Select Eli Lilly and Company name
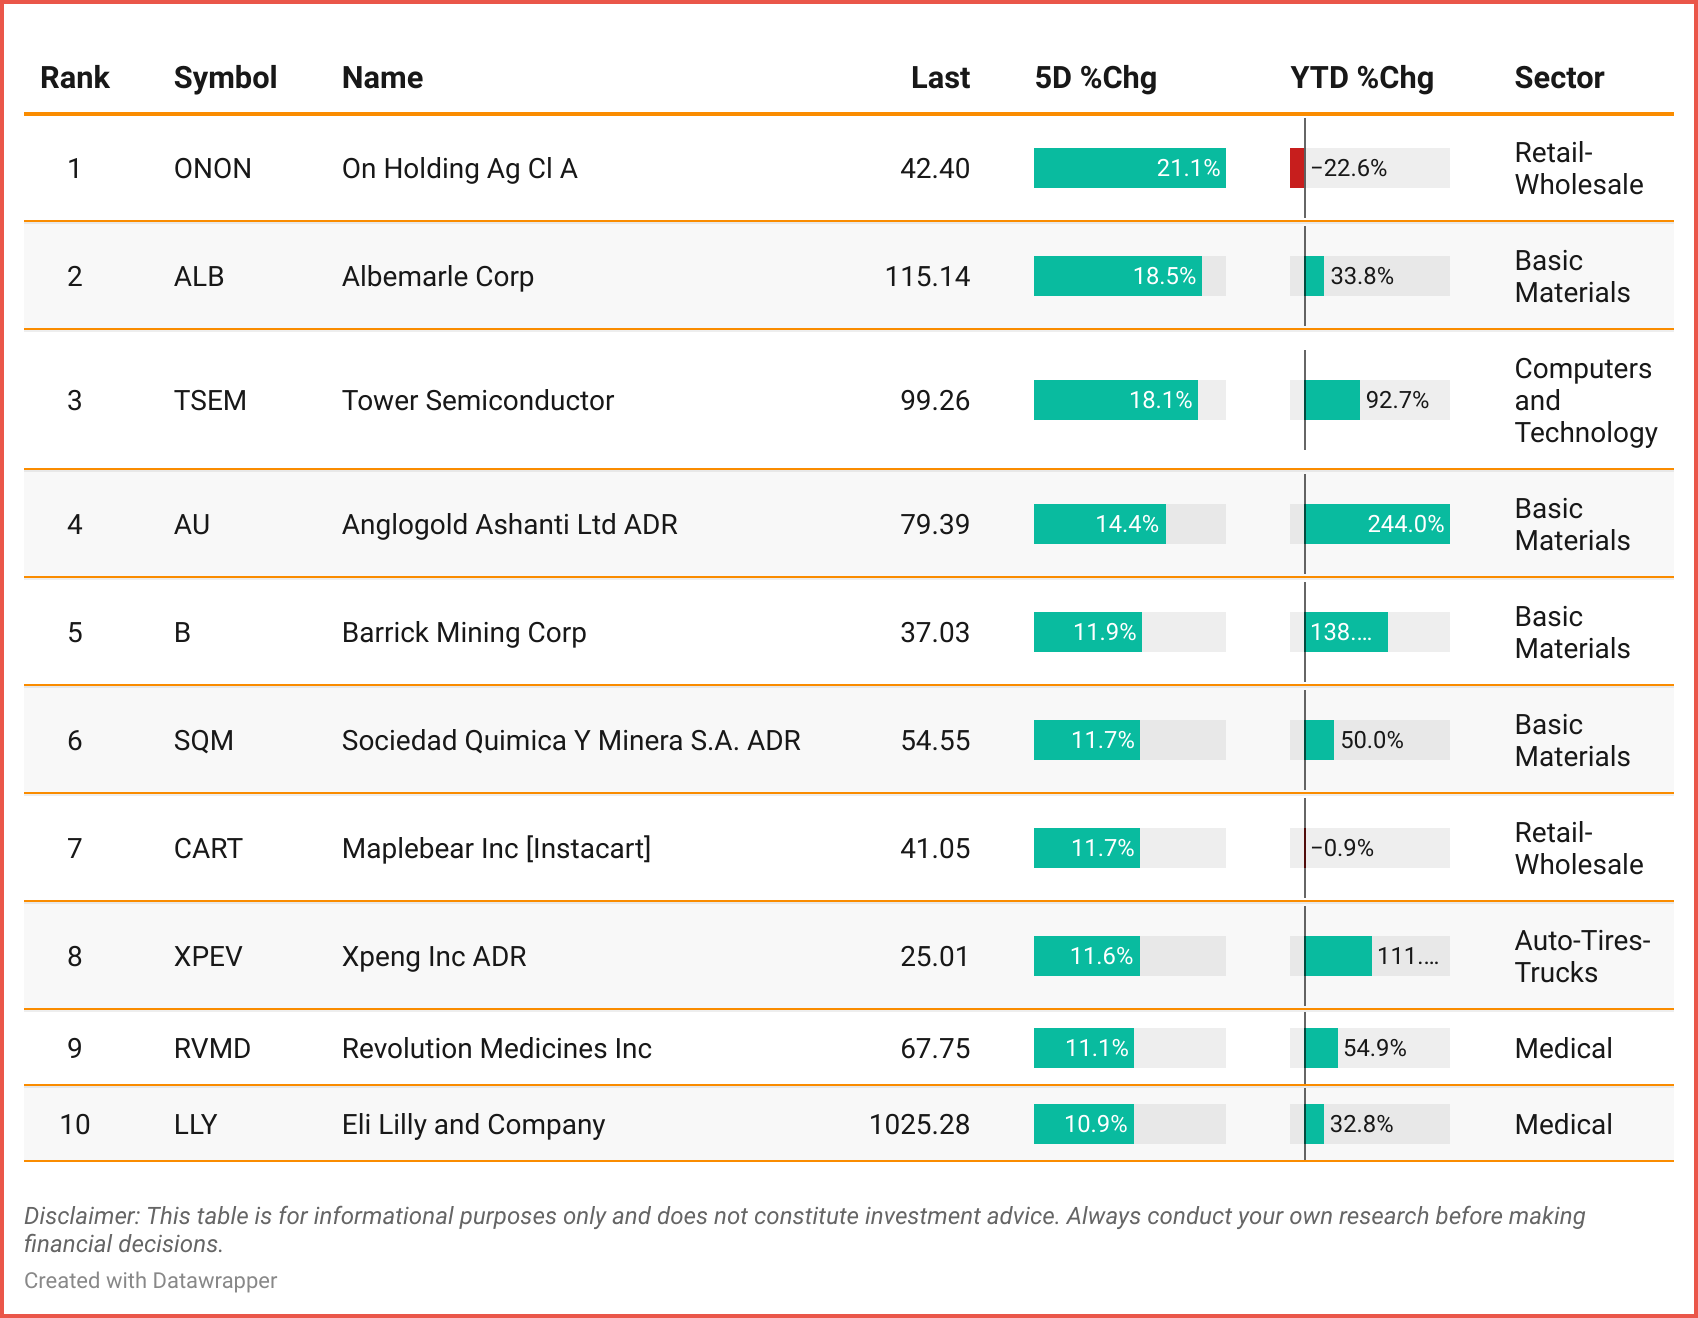 point(473,1124)
